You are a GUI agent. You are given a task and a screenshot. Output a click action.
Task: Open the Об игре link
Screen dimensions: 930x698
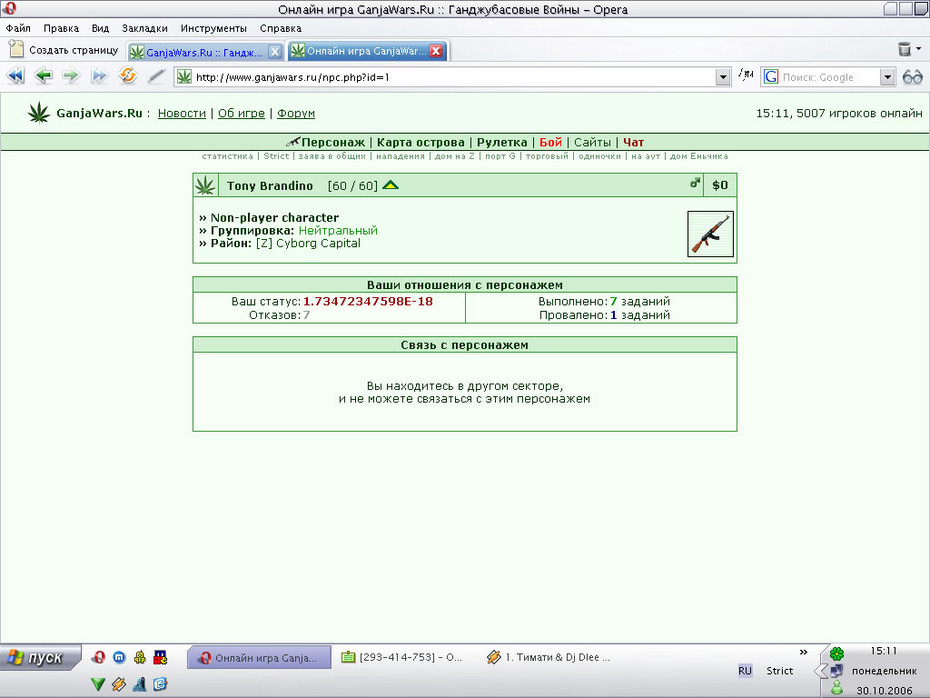pos(241,113)
